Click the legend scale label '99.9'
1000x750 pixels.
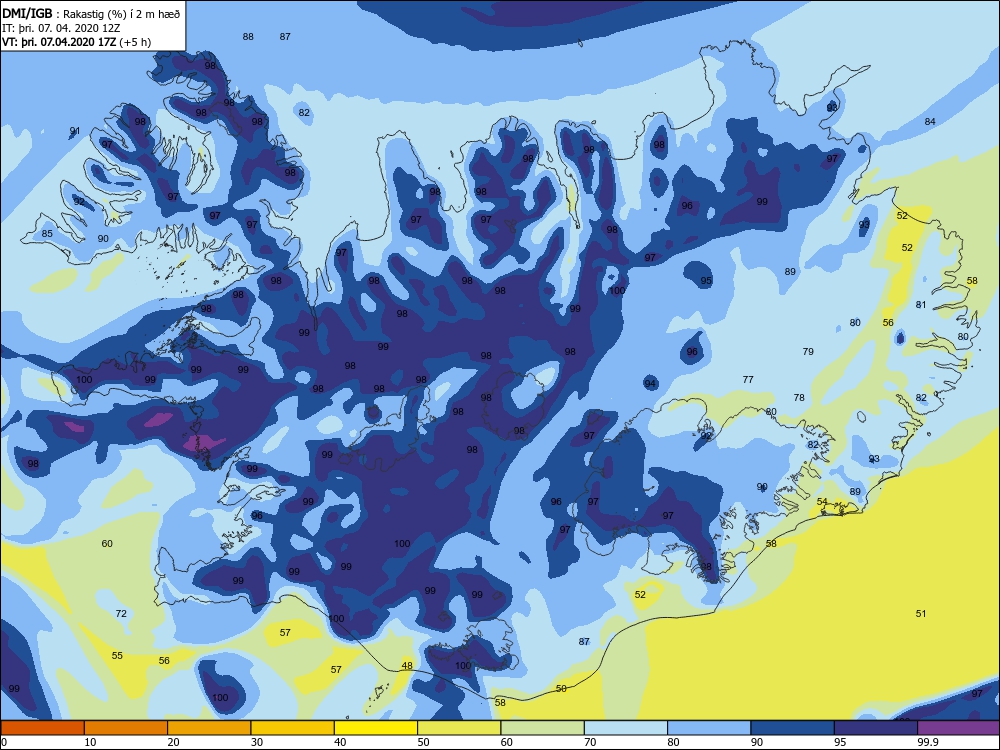[927, 742]
